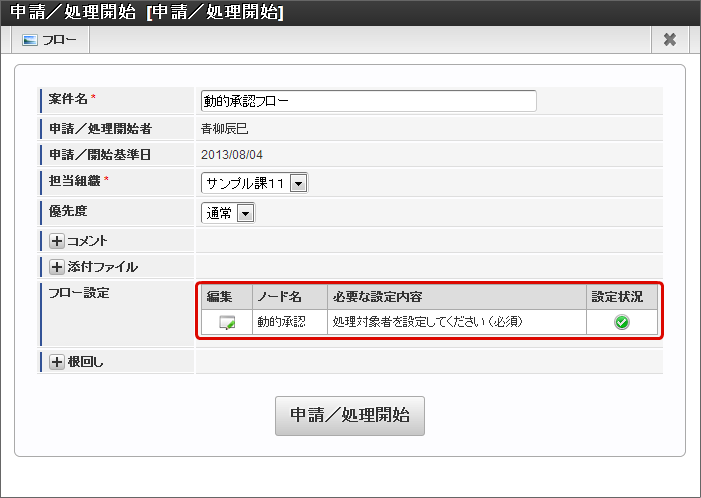Screen dimensions: 701x498
Task: Expand the コメント section
Action: [x=57, y=241]
